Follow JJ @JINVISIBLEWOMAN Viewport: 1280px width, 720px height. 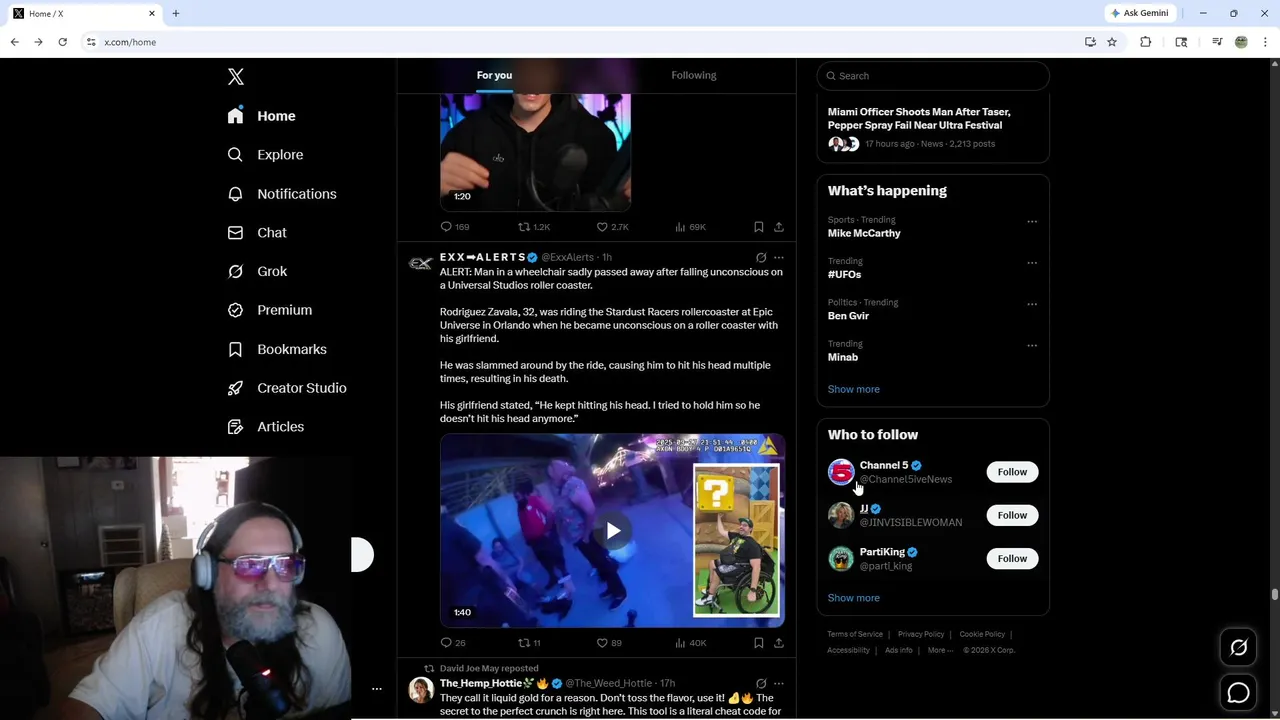pos(1012,515)
